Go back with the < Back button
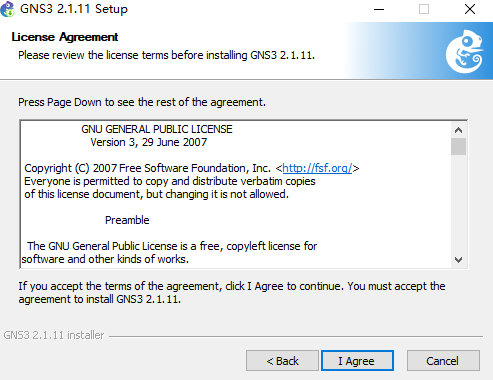The width and height of the screenshot is (493, 380). (x=282, y=361)
